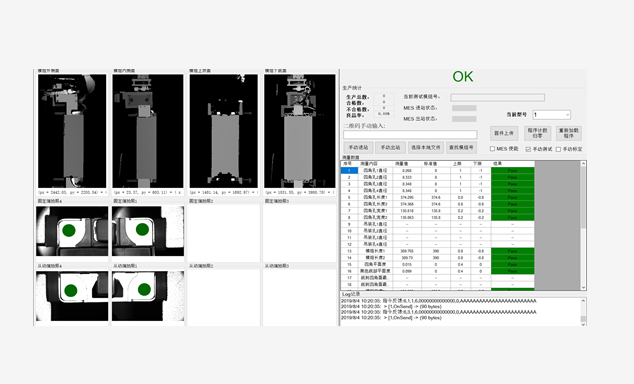Click the 重新加载程序 reload button
This screenshot has width=634, height=384.
click(x=568, y=133)
